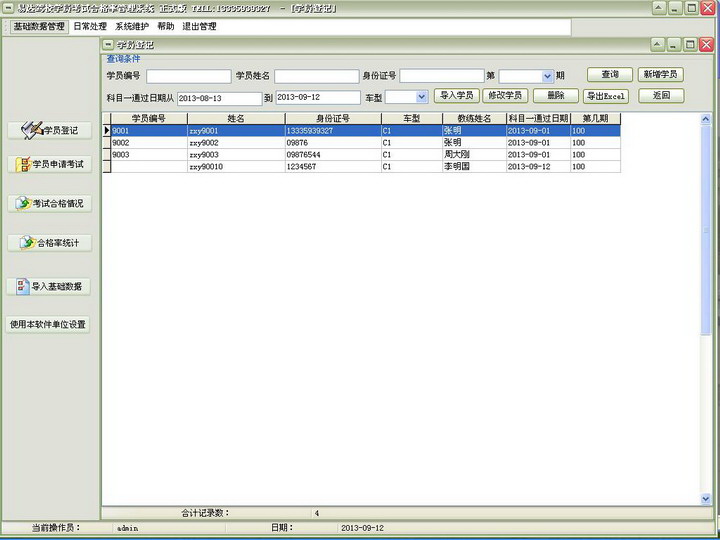The image size is (720, 540).
Task: Click 身份证号 column header
Action: click(x=333, y=118)
